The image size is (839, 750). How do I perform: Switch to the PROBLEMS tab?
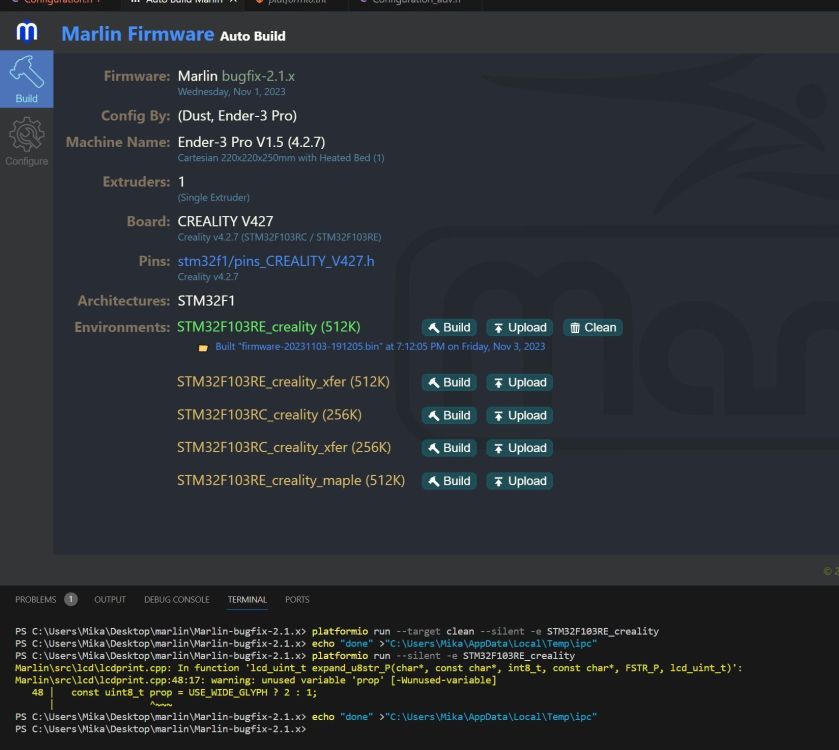coord(45,600)
